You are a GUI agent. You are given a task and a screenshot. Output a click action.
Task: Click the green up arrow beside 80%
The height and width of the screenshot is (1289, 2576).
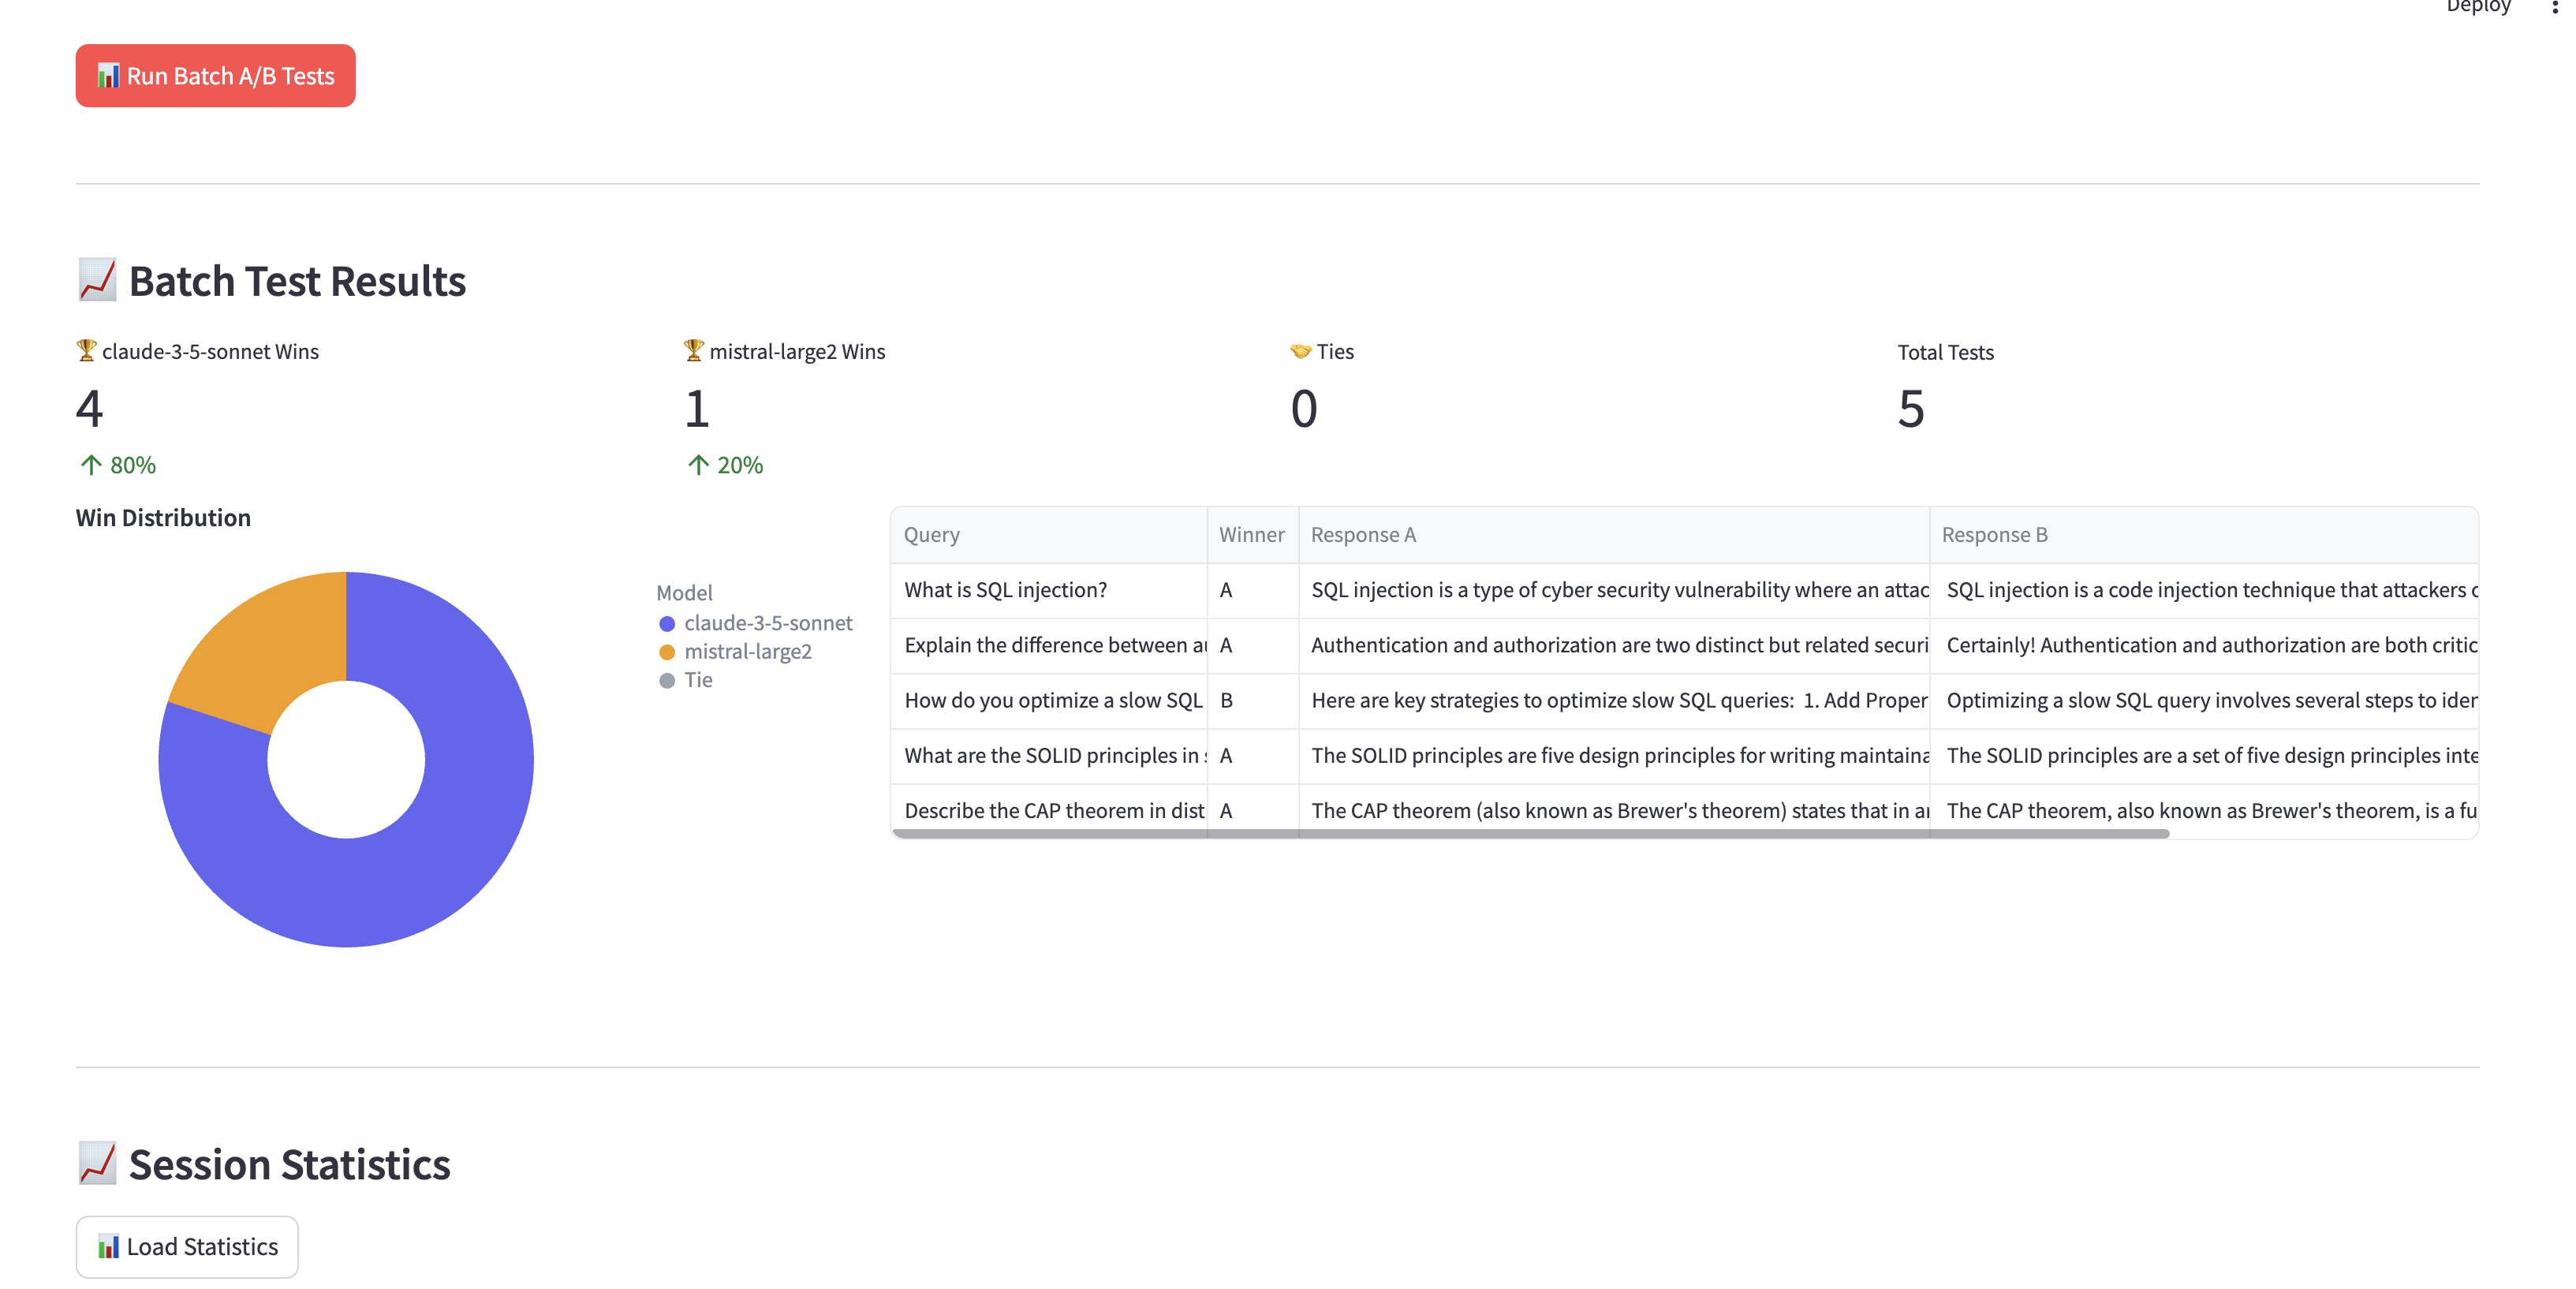(x=91, y=465)
